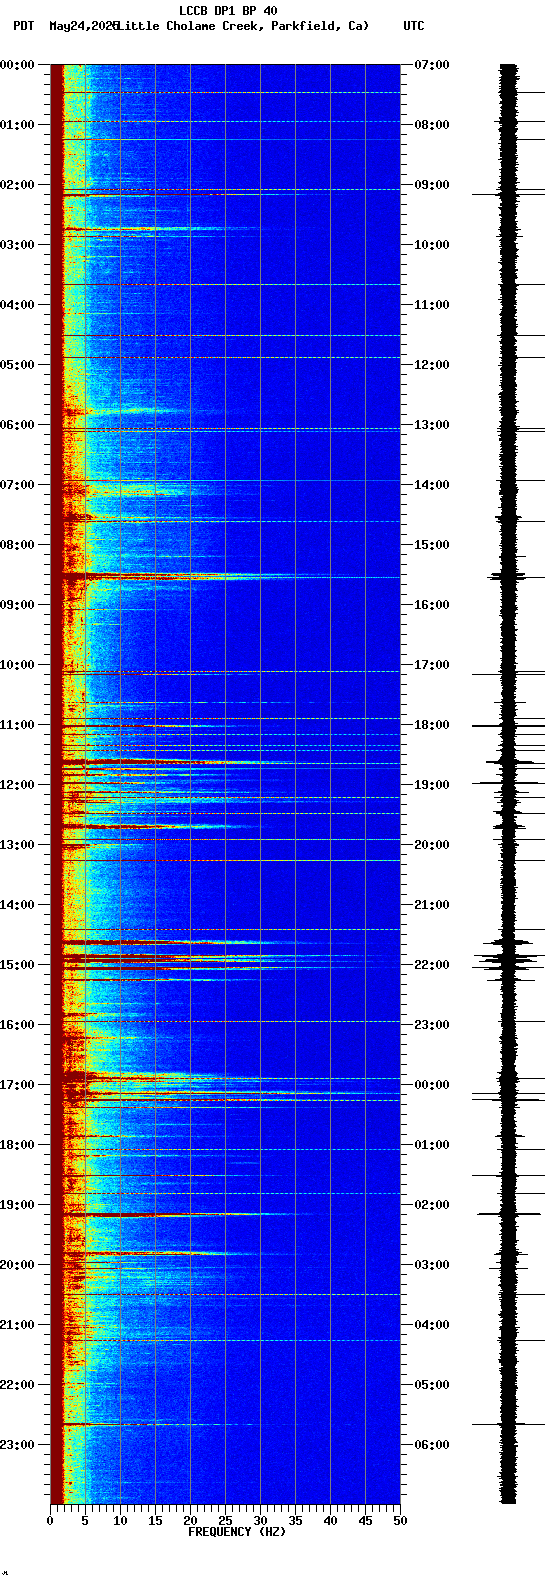Viewport: 552px width, 1584px height.
Task: Select the 35 Hz frequency tick label
Action: tap(295, 1521)
